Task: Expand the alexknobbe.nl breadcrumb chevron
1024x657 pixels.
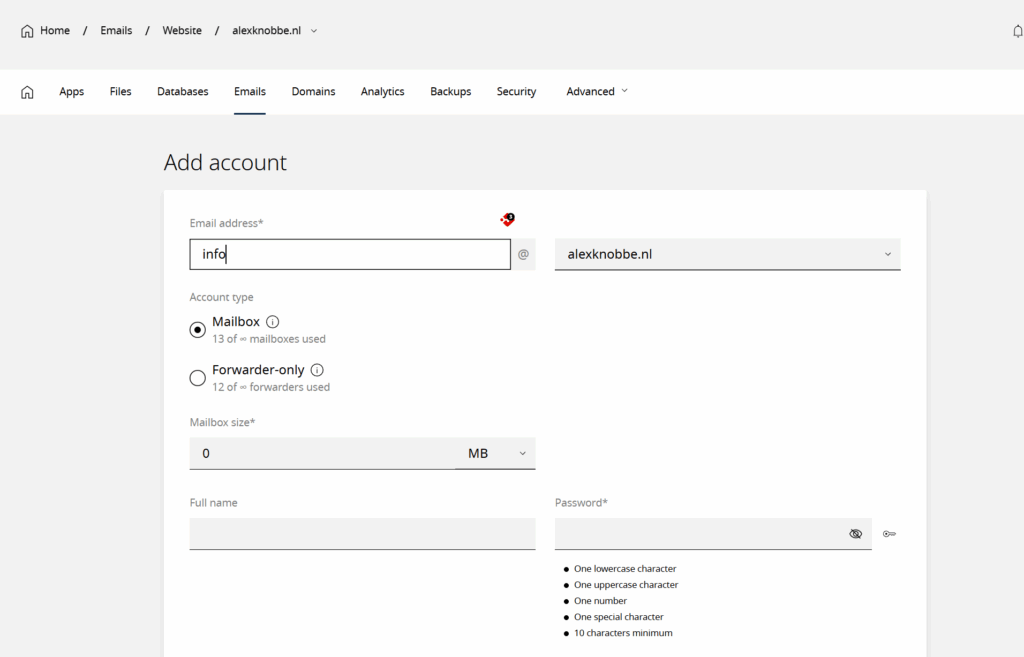Action: coord(314,31)
